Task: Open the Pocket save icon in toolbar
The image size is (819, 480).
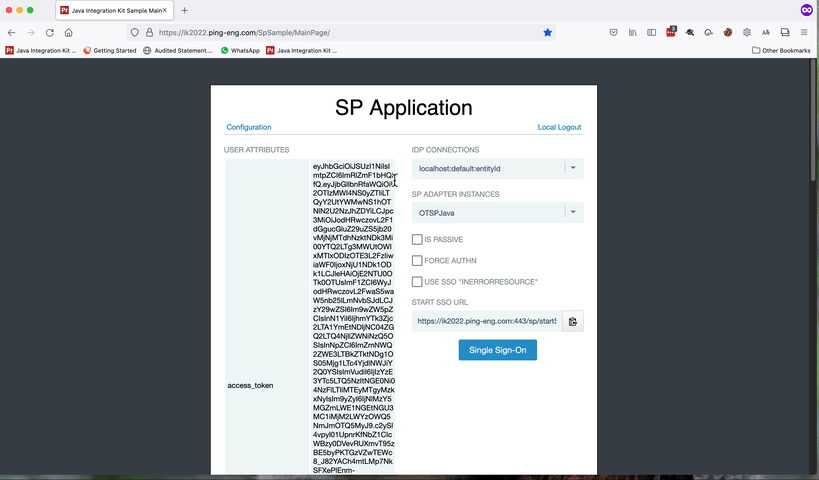Action: (614, 32)
